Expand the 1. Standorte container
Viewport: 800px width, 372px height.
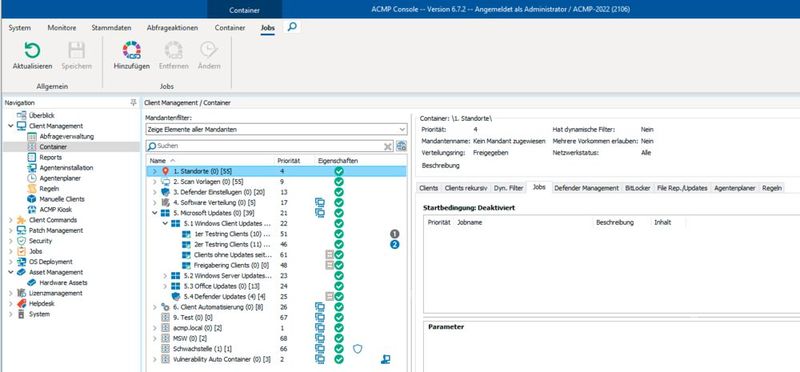point(155,171)
